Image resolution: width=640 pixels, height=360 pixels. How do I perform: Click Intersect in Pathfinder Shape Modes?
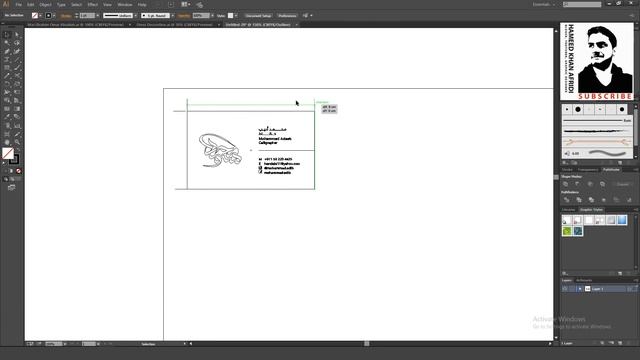(x=590, y=184)
